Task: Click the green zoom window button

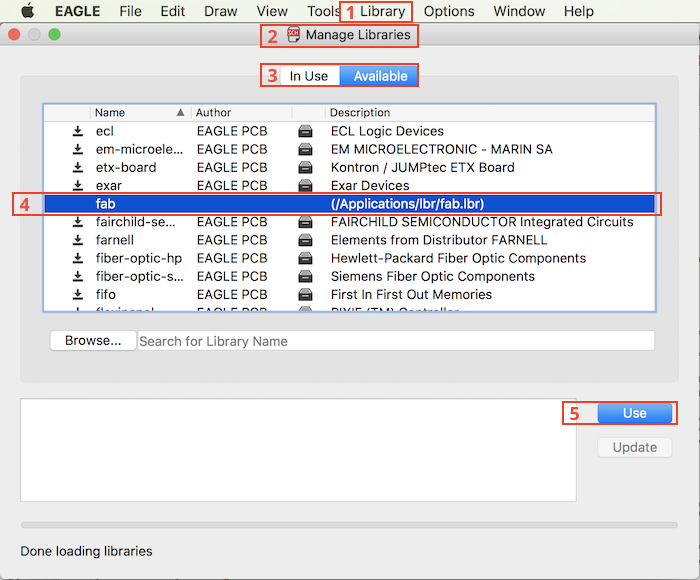Action: pyautogui.click(x=54, y=34)
